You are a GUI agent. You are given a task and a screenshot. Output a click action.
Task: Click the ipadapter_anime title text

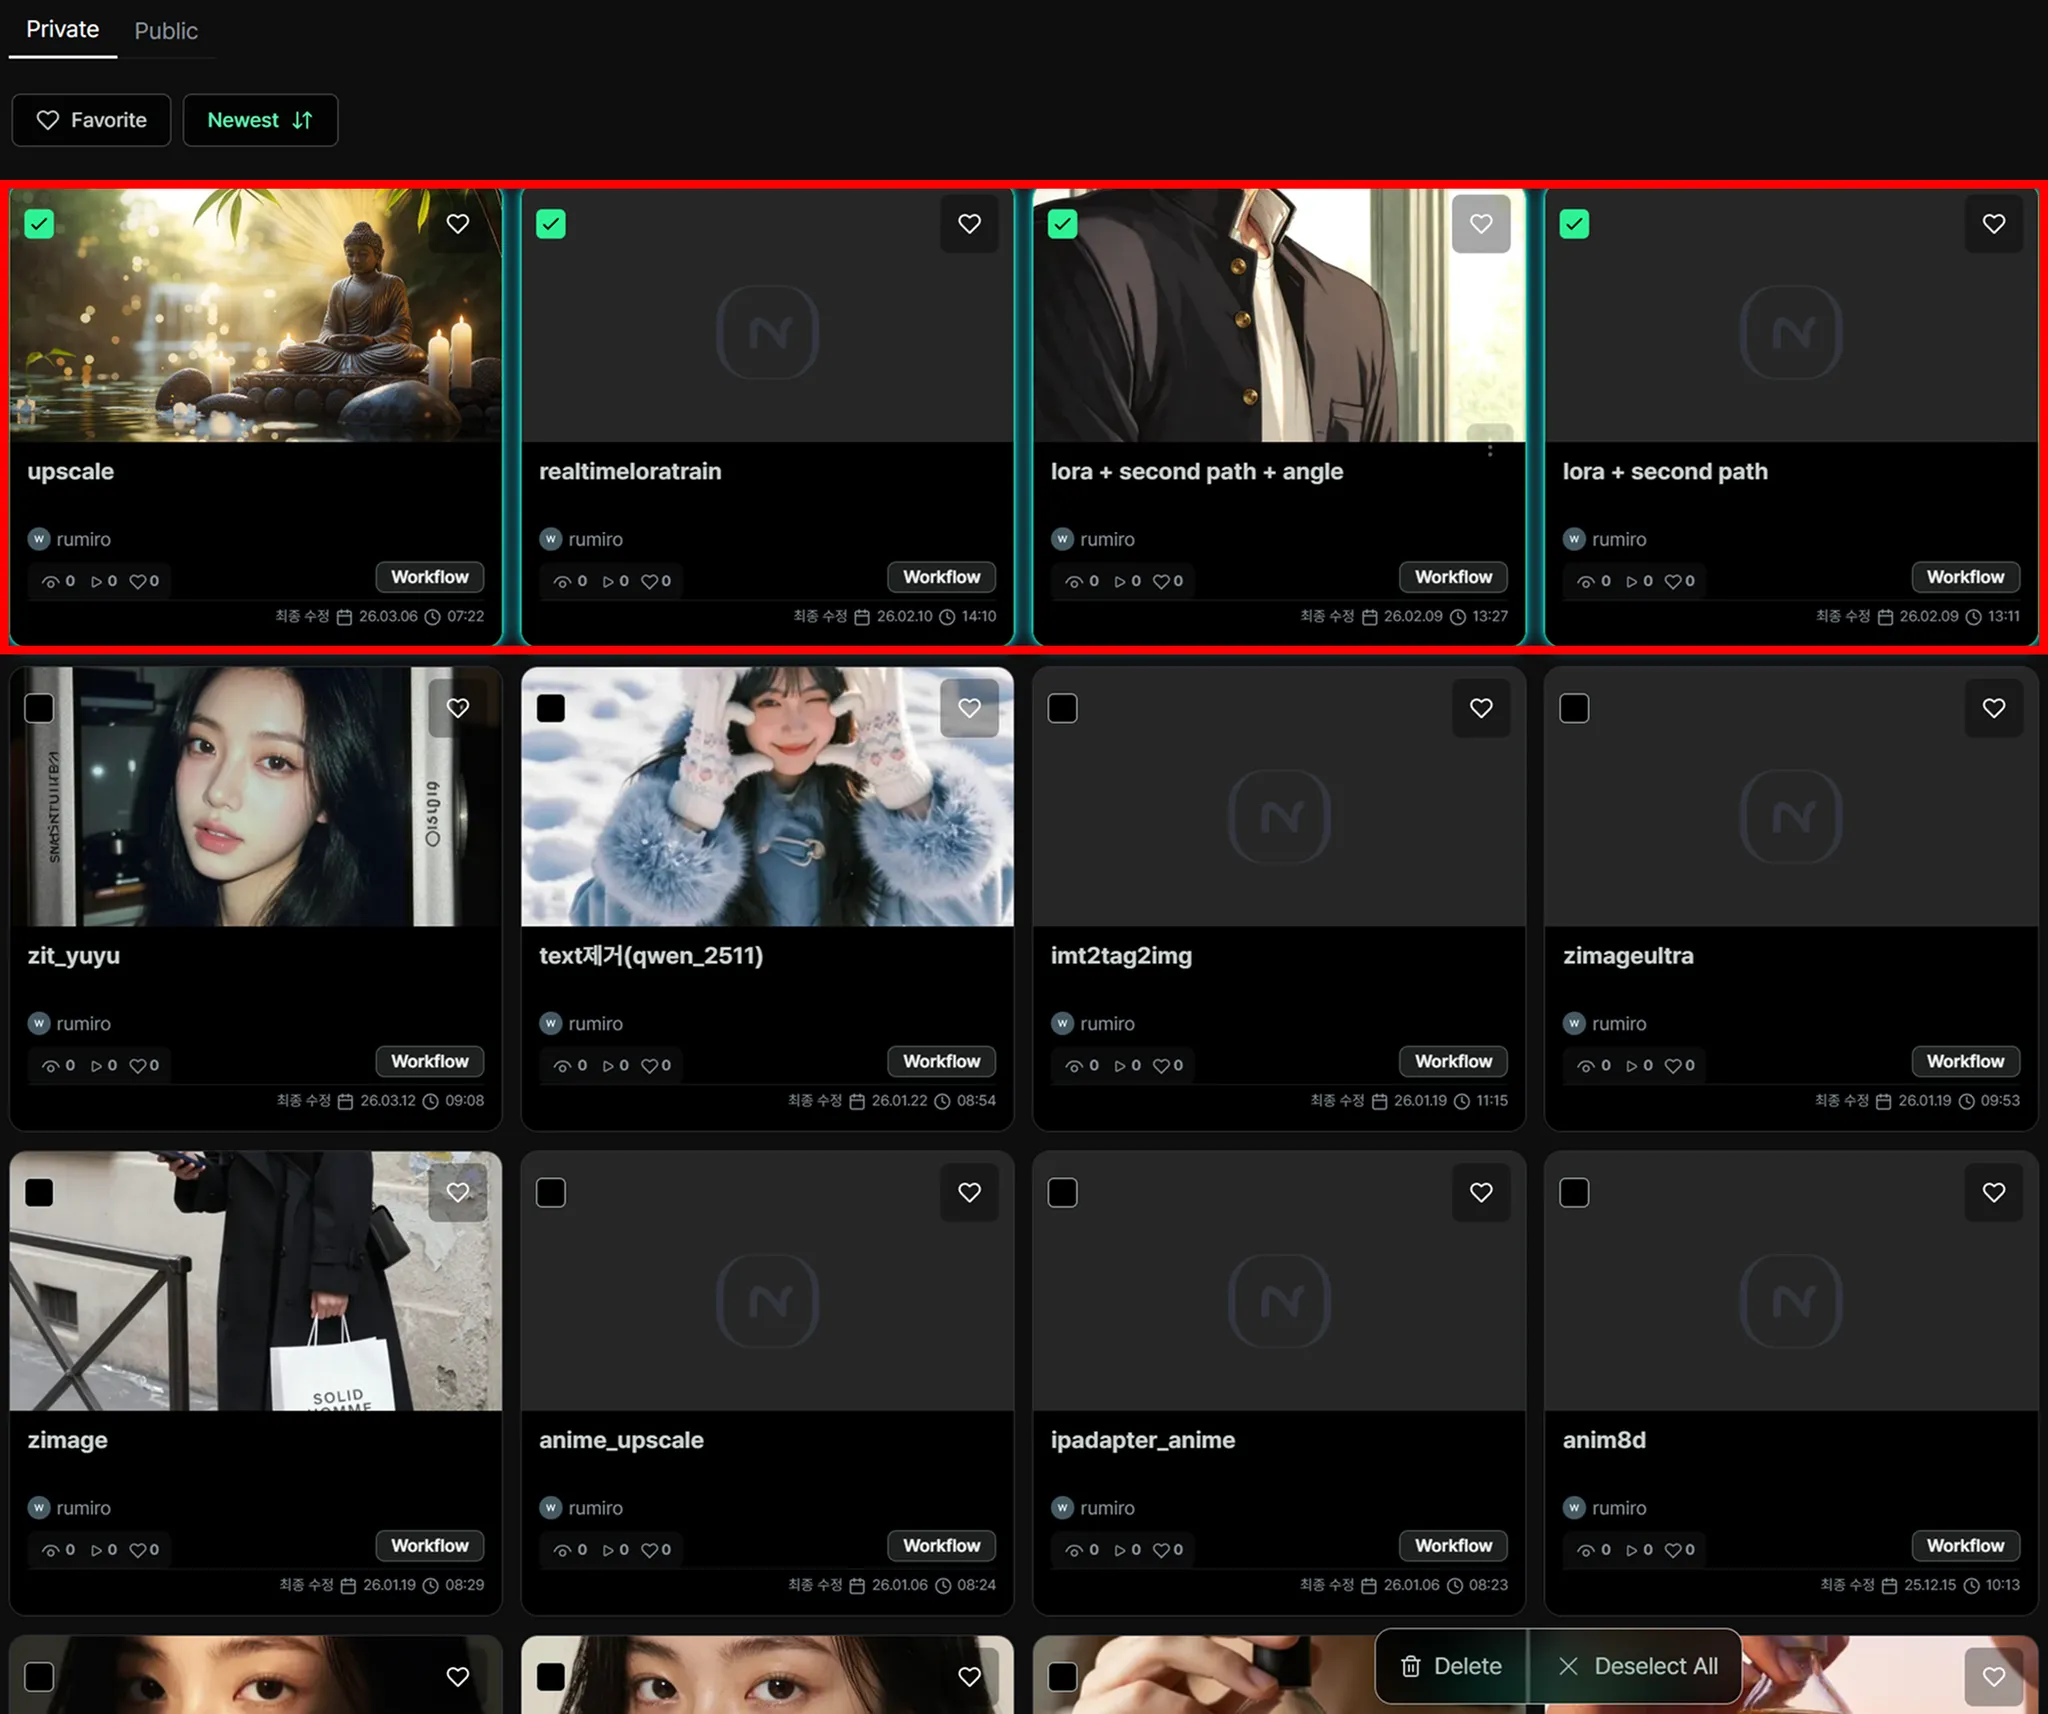click(1143, 1441)
